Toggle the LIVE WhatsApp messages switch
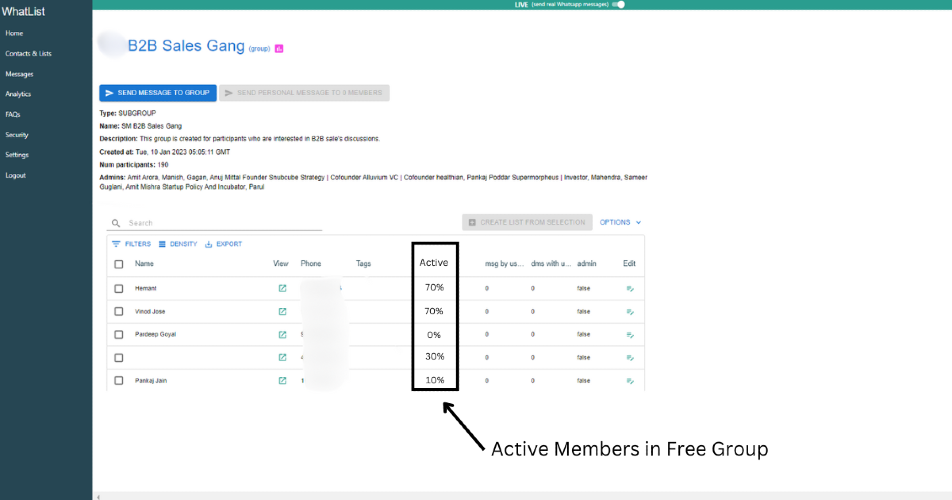This screenshot has height=500, width=952. [618, 4]
